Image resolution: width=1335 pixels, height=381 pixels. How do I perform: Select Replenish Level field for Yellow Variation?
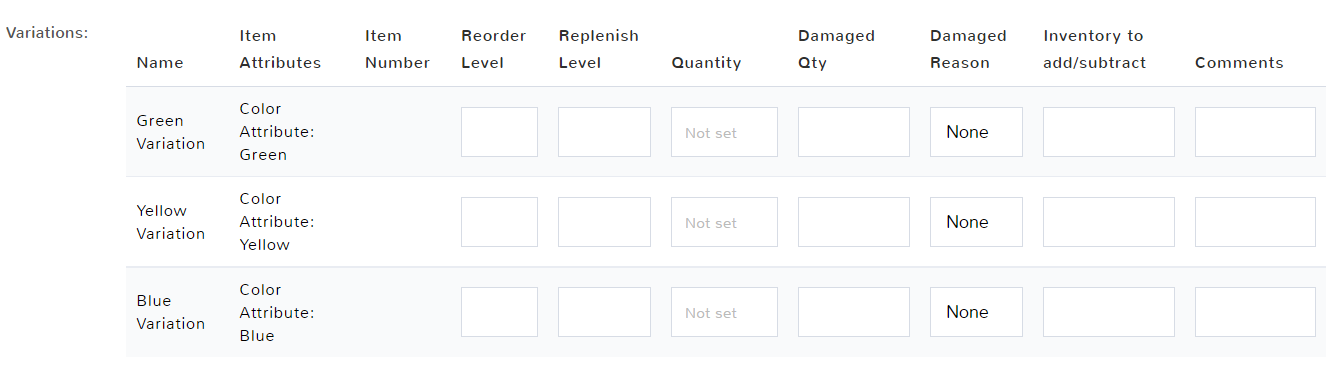click(604, 222)
